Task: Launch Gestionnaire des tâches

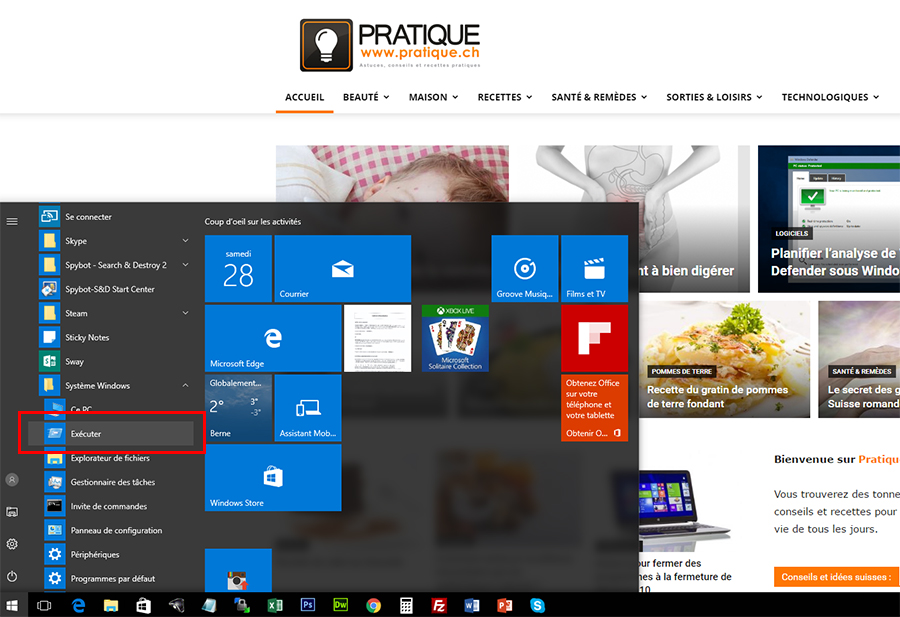Action: click(x=118, y=482)
